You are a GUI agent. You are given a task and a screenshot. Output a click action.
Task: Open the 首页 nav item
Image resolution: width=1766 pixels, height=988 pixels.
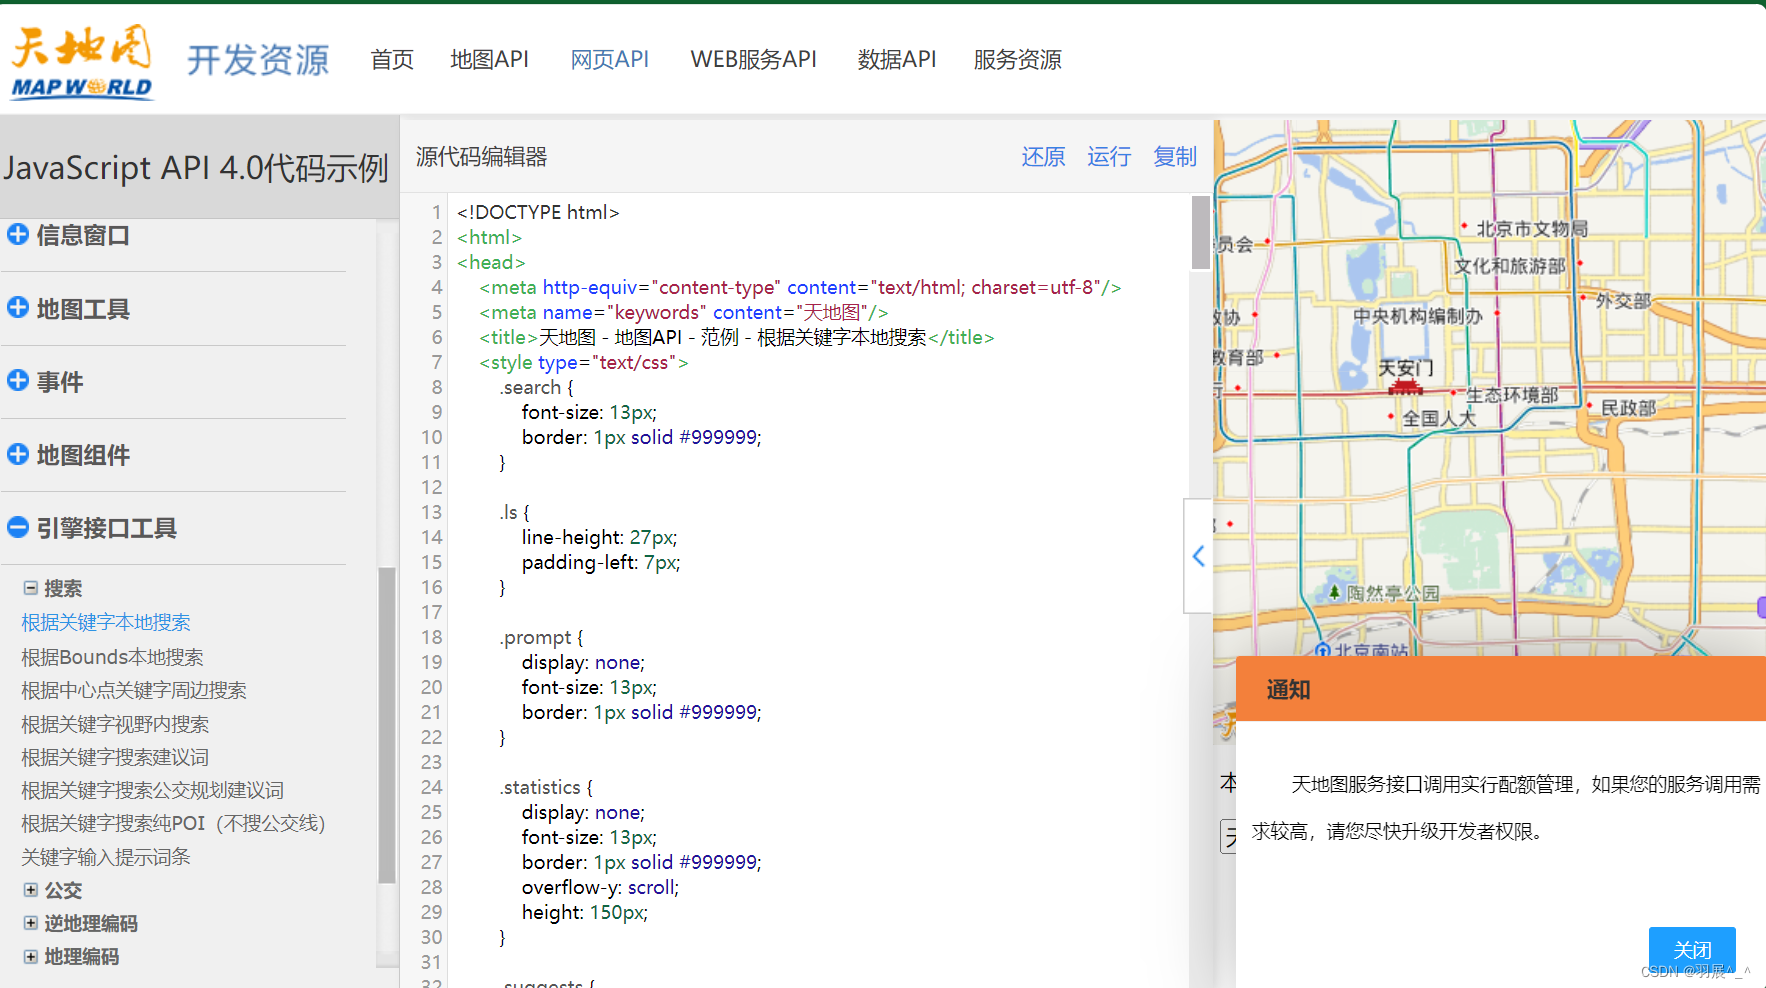coord(392,60)
